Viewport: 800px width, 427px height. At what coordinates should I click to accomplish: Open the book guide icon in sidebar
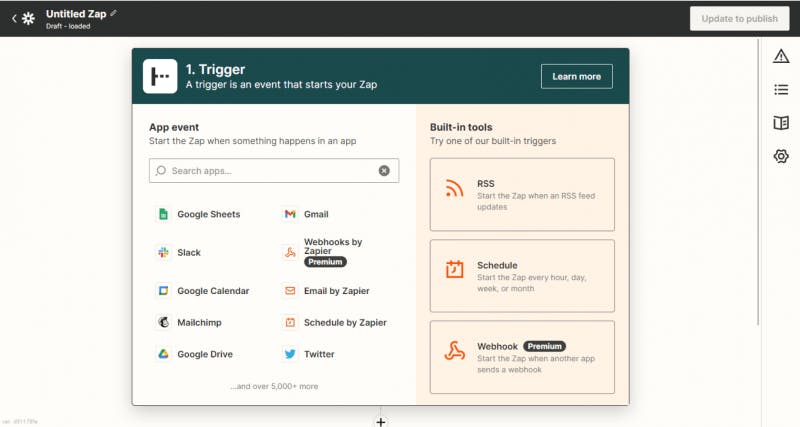coord(781,123)
